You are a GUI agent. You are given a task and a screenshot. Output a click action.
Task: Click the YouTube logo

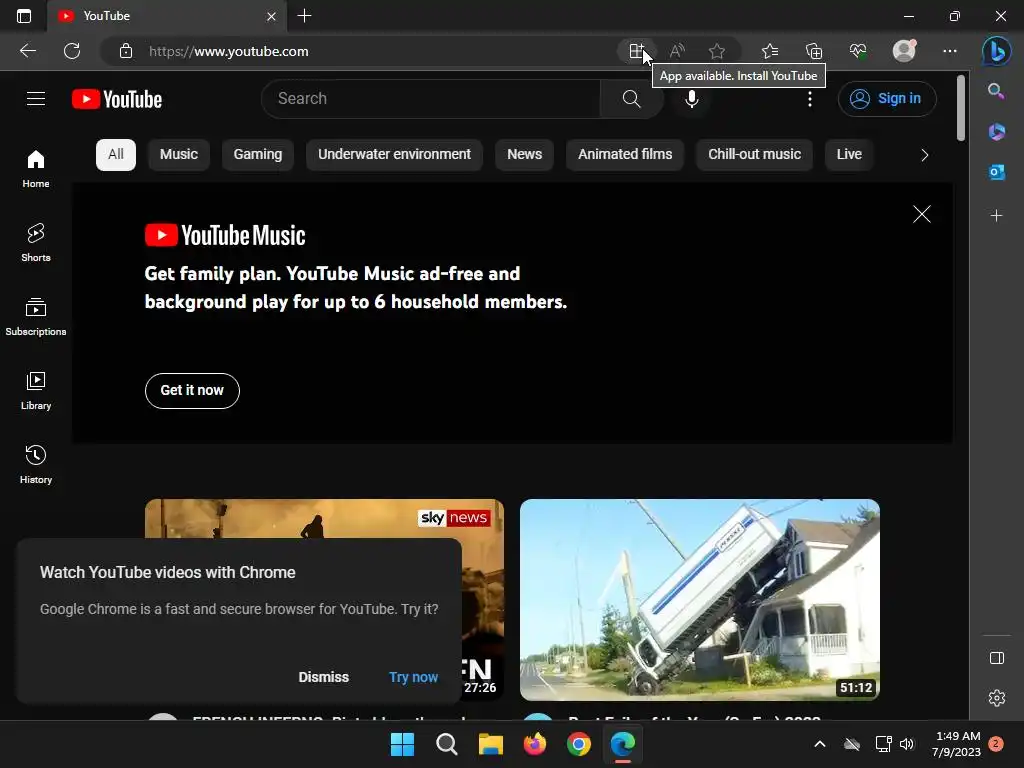[x=117, y=99]
